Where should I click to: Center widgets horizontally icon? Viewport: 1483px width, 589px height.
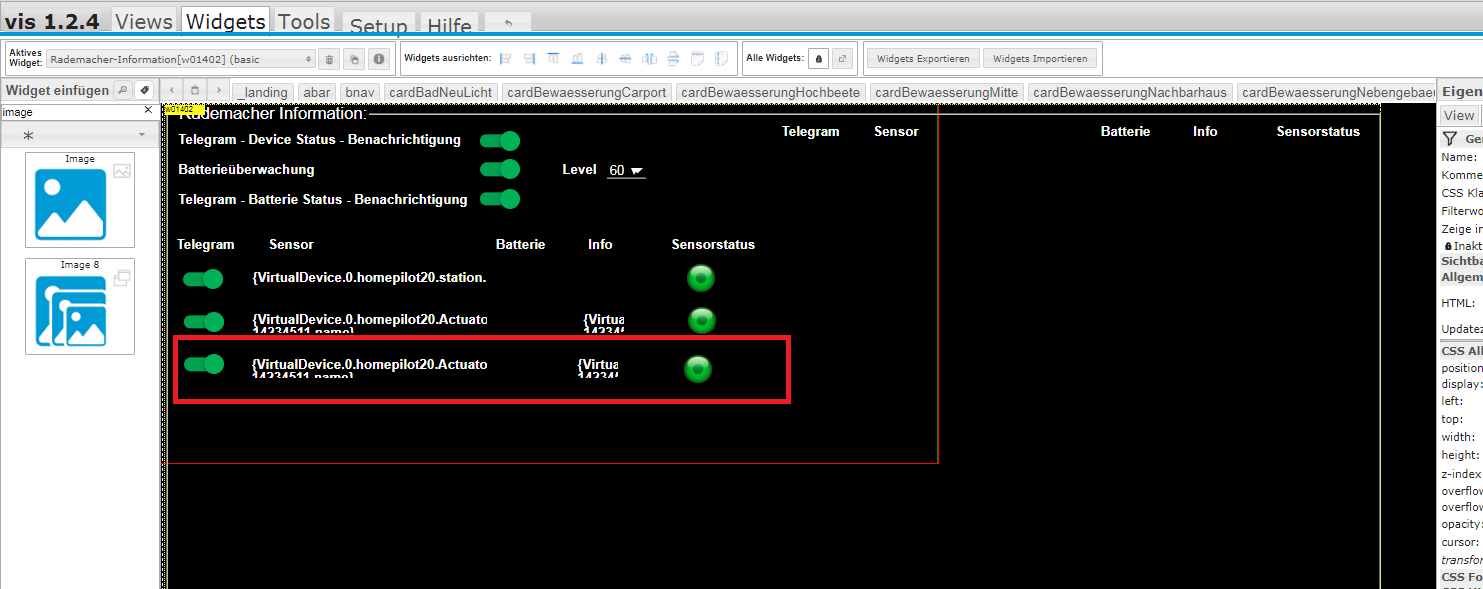point(601,58)
